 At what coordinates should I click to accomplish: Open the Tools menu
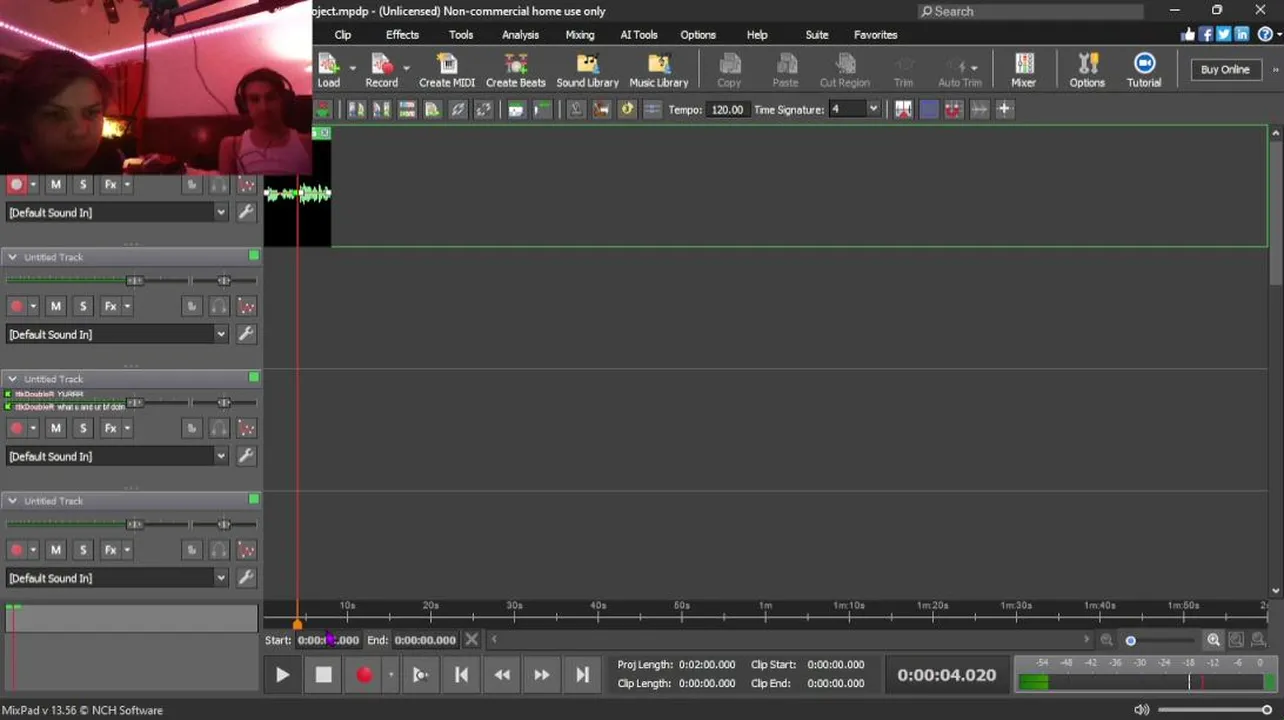(x=461, y=34)
